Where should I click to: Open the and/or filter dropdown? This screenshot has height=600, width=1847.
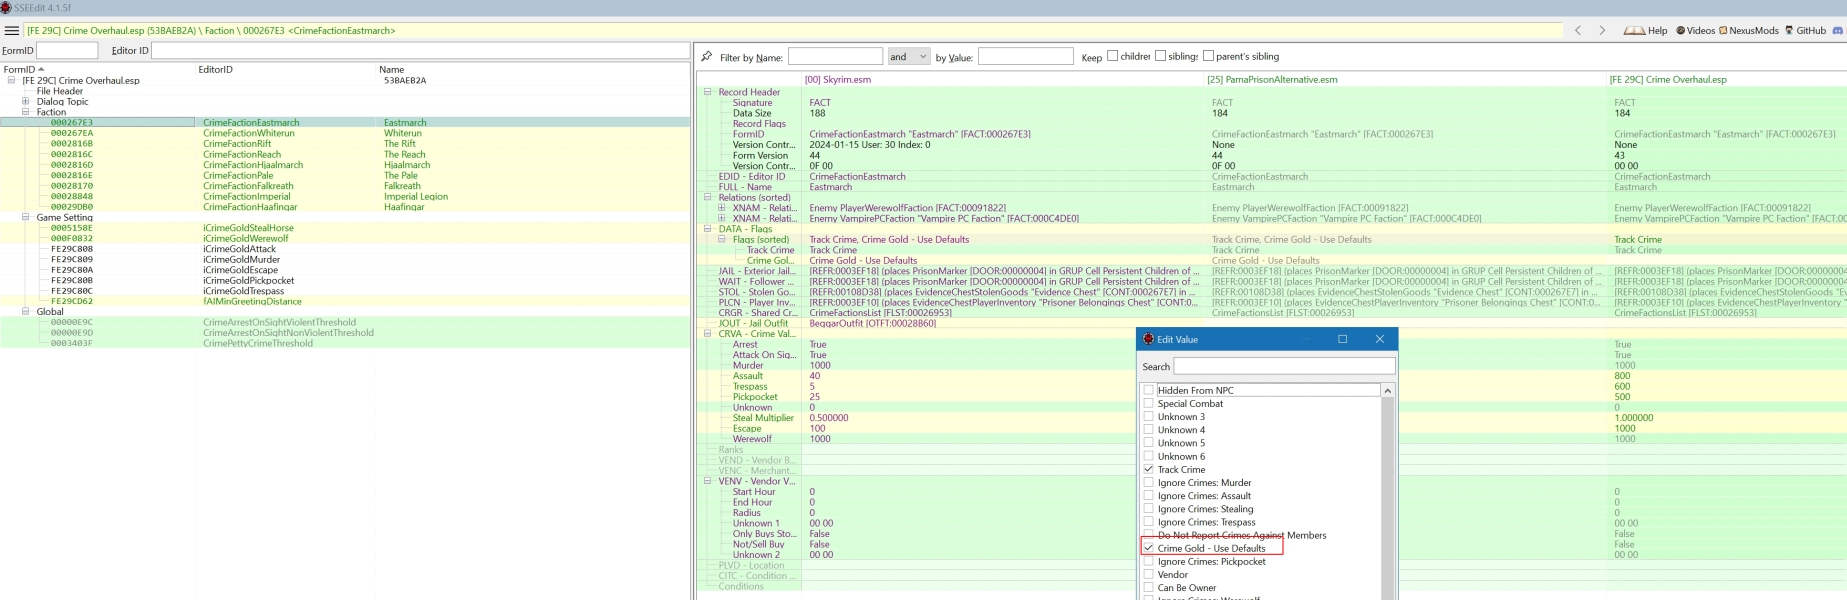909,57
